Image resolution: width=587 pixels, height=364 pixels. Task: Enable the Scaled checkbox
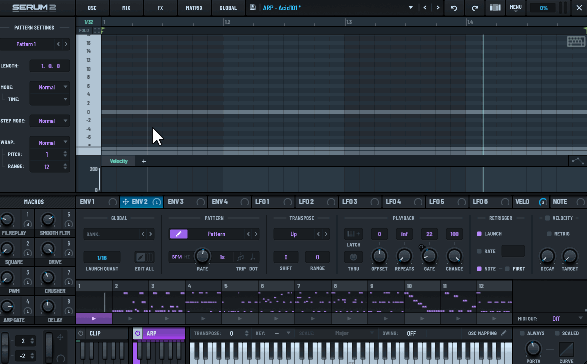pyautogui.click(x=557, y=333)
